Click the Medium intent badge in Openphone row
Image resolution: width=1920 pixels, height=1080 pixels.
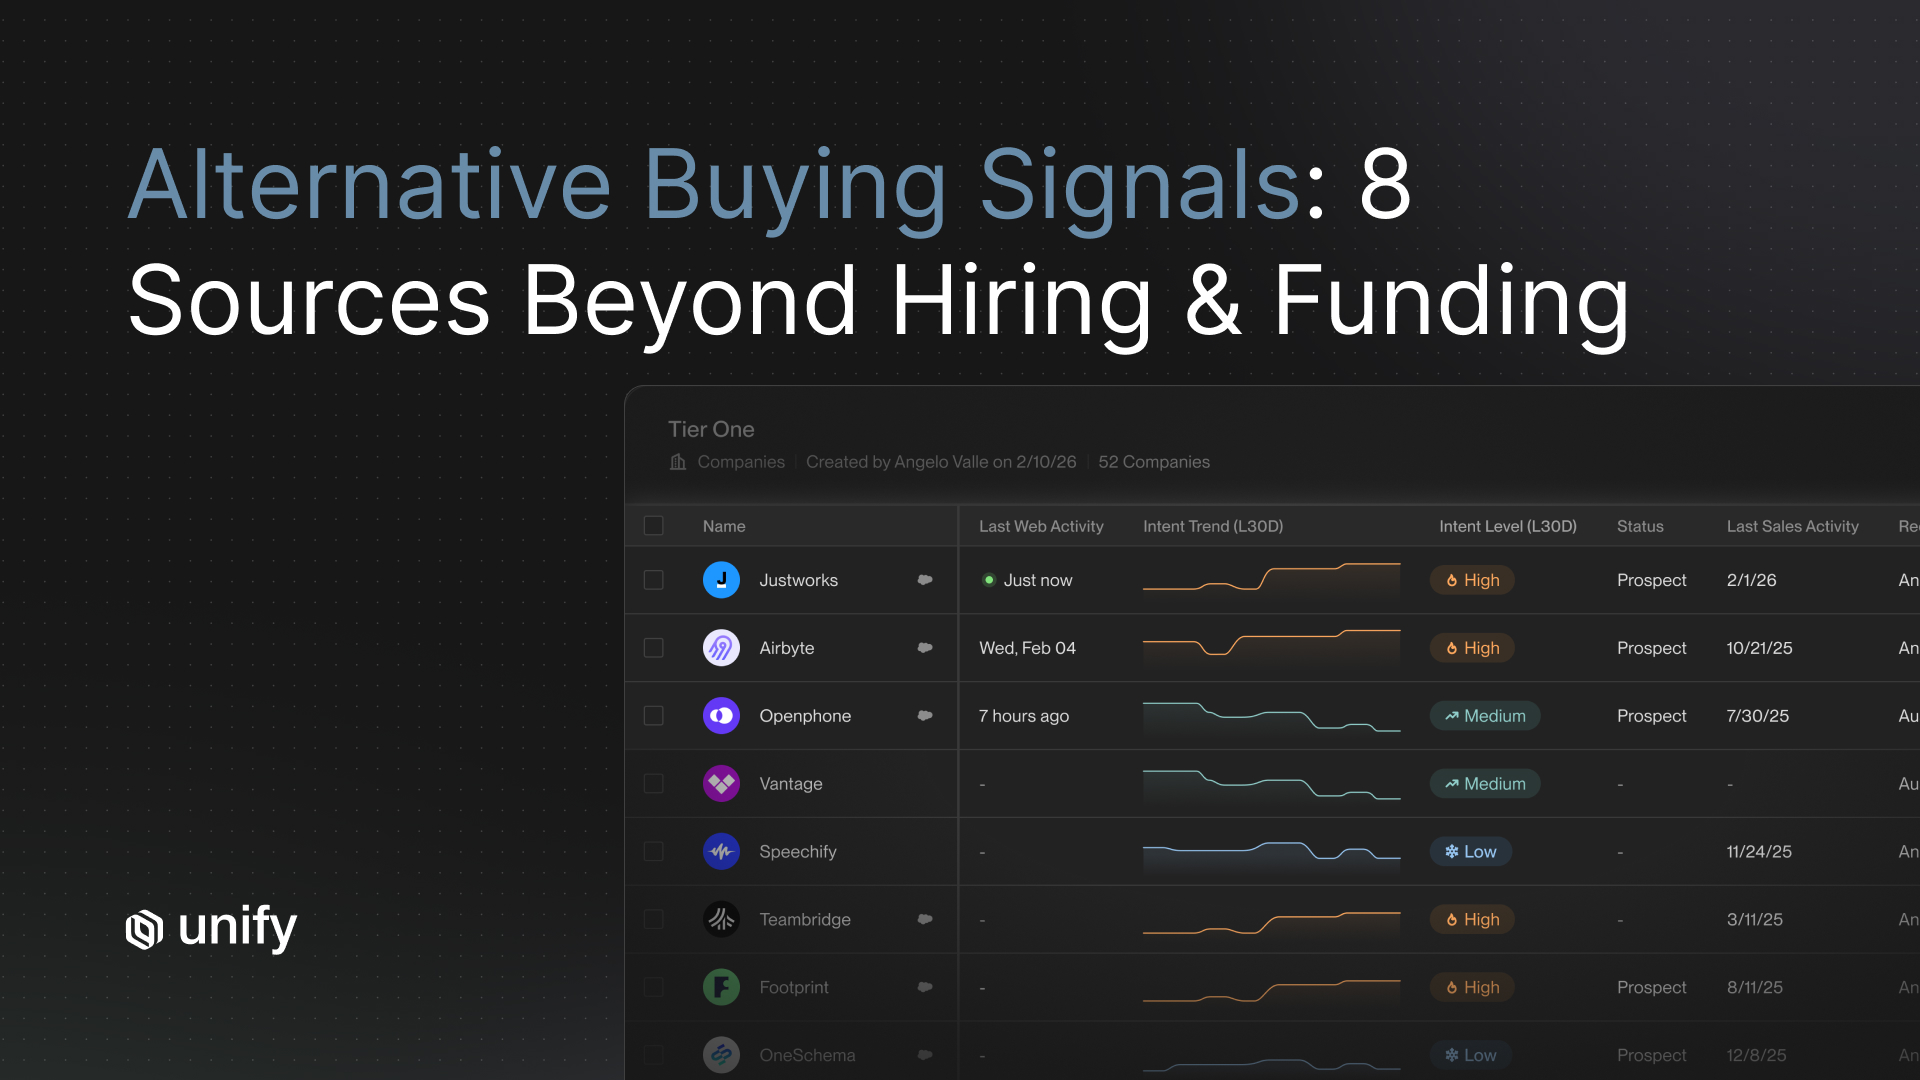1485,716
